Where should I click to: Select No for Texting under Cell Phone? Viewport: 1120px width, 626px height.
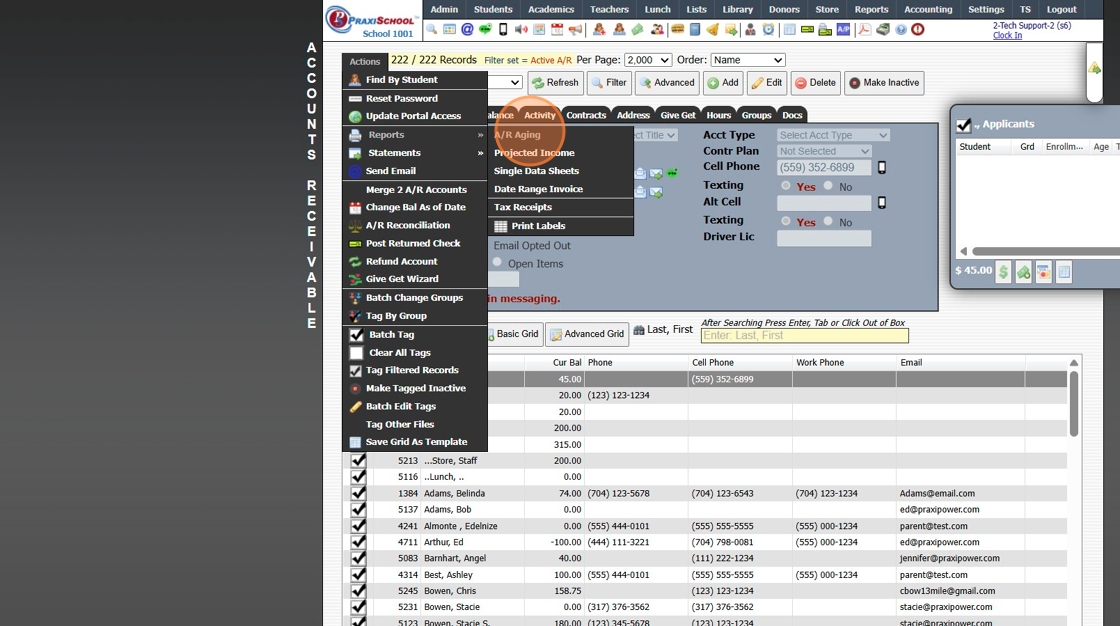828,186
